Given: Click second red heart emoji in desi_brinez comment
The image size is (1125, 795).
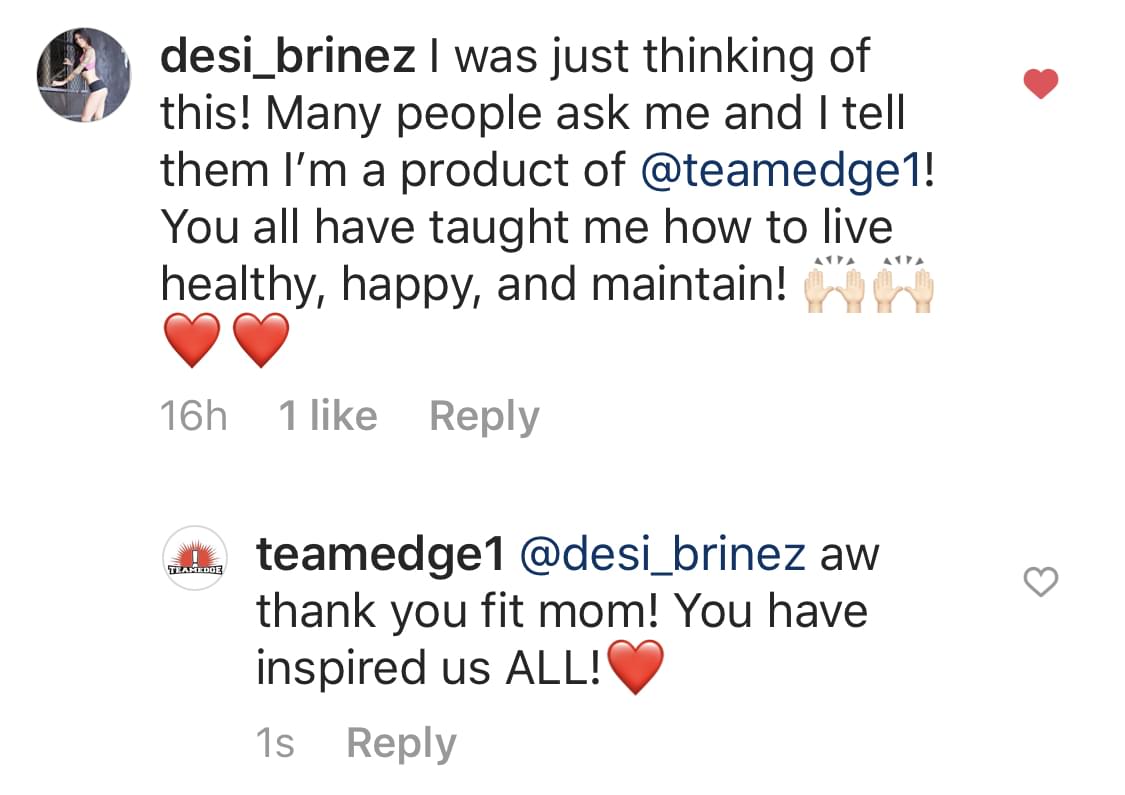Looking at the screenshot, I should coord(261,340).
